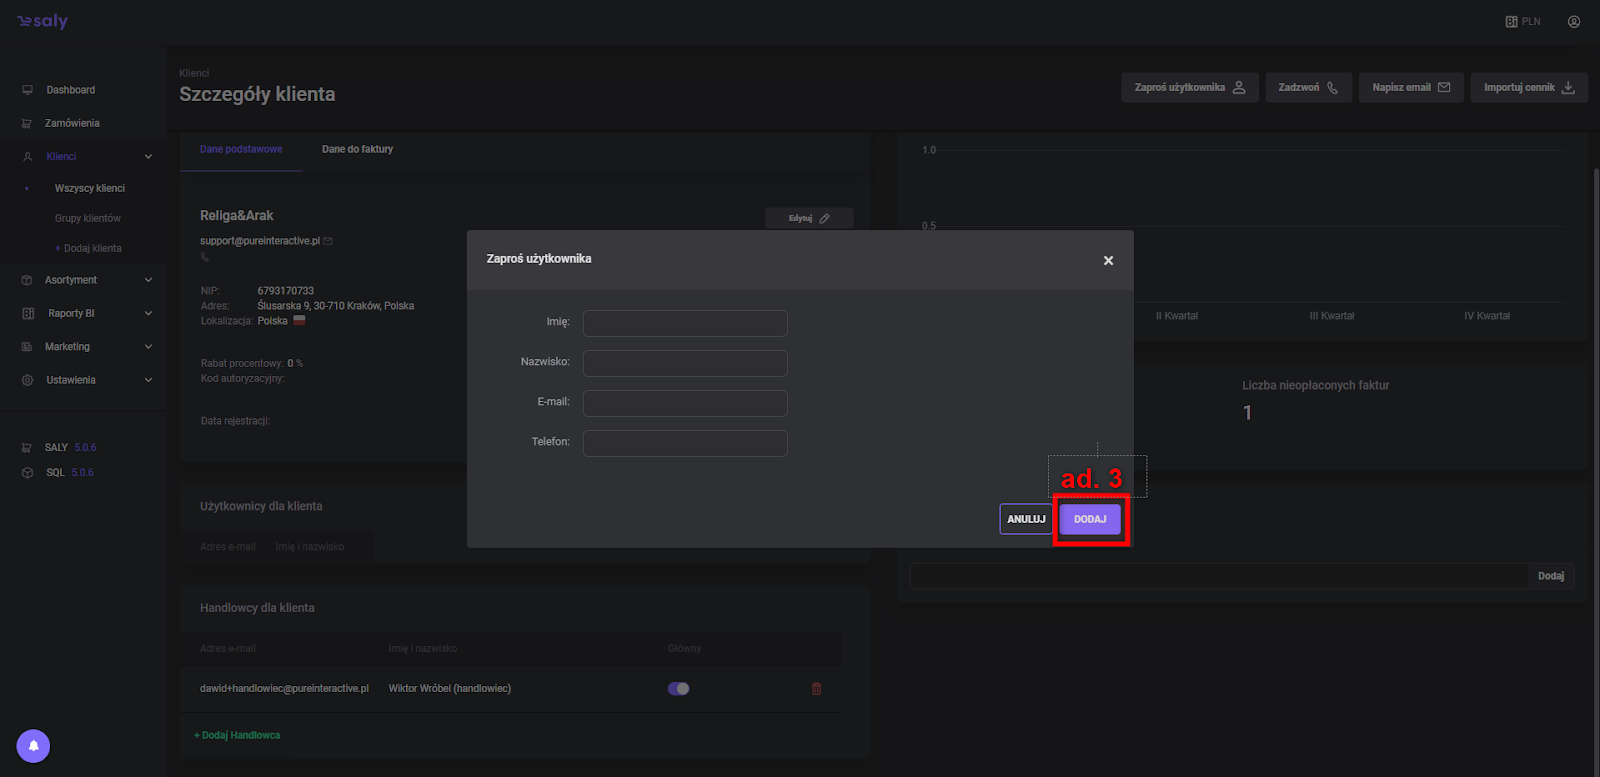Click Importuj cennik download button
Viewport: 1600px width, 777px height.
pyautogui.click(x=1528, y=88)
